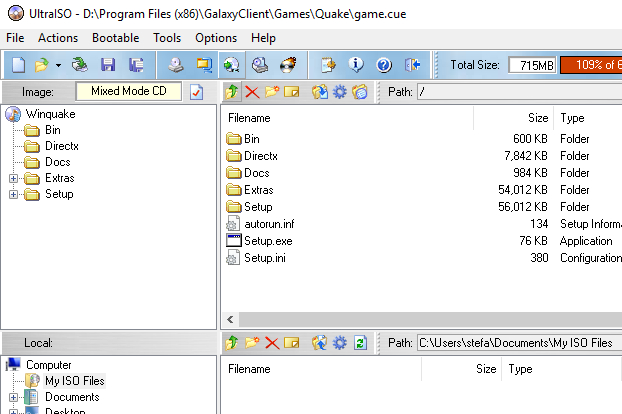Click the Add to image icon in local pane

320,343
